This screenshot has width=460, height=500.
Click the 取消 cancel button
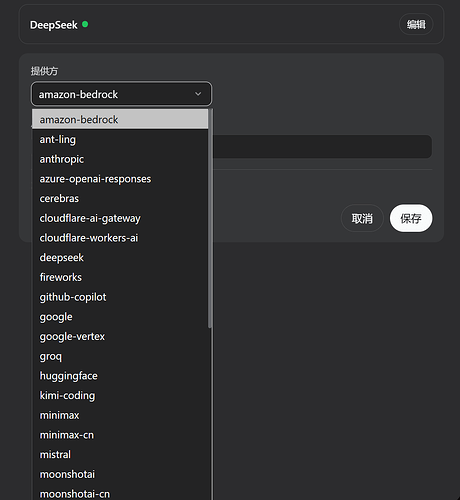tap(362, 218)
